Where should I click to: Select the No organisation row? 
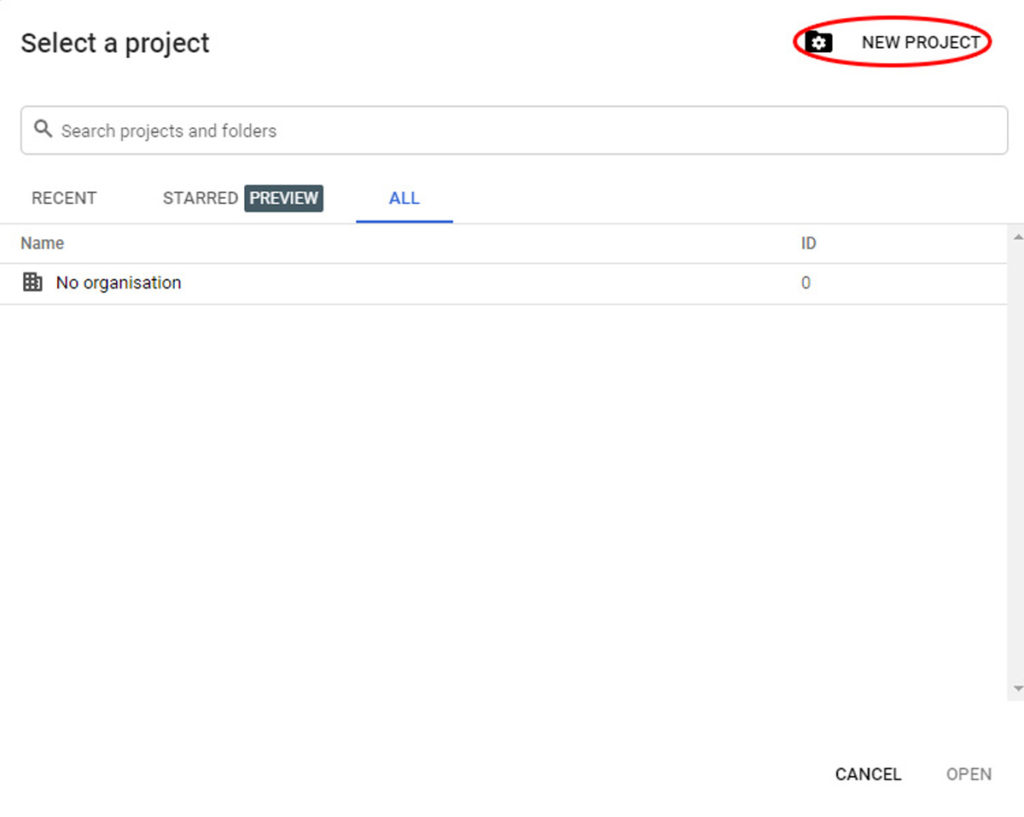pos(400,282)
